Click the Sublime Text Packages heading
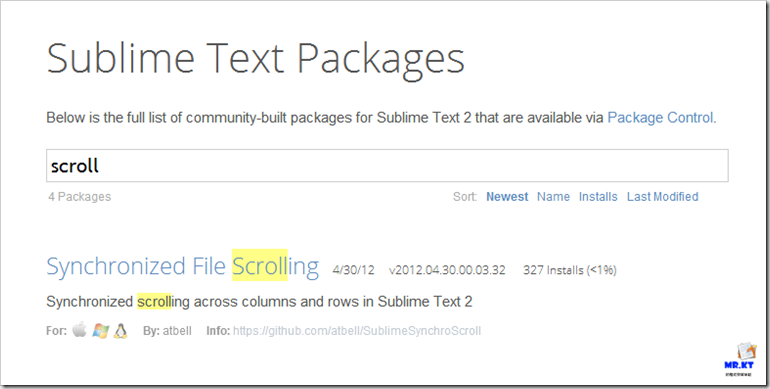This screenshot has width=770, height=389. pyautogui.click(x=255, y=58)
